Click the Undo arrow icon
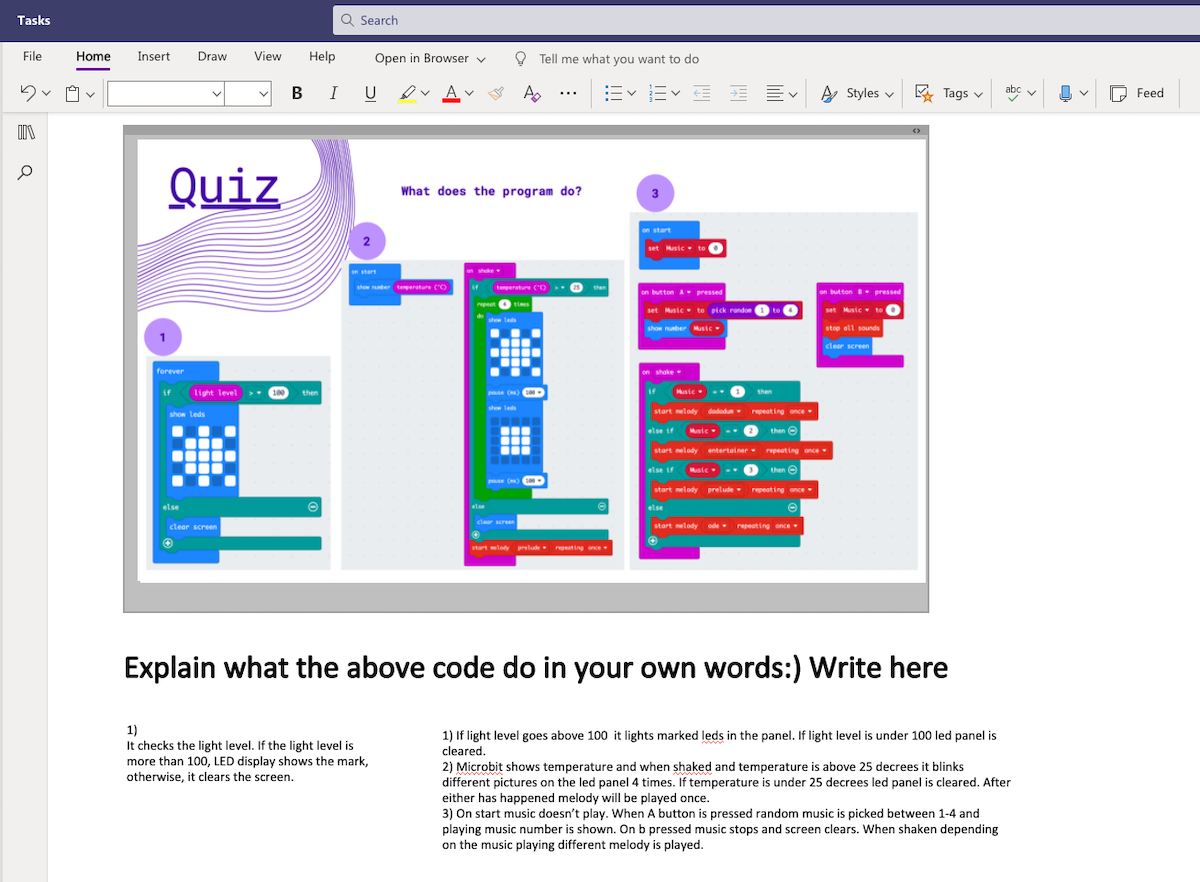 click(29, 93)
